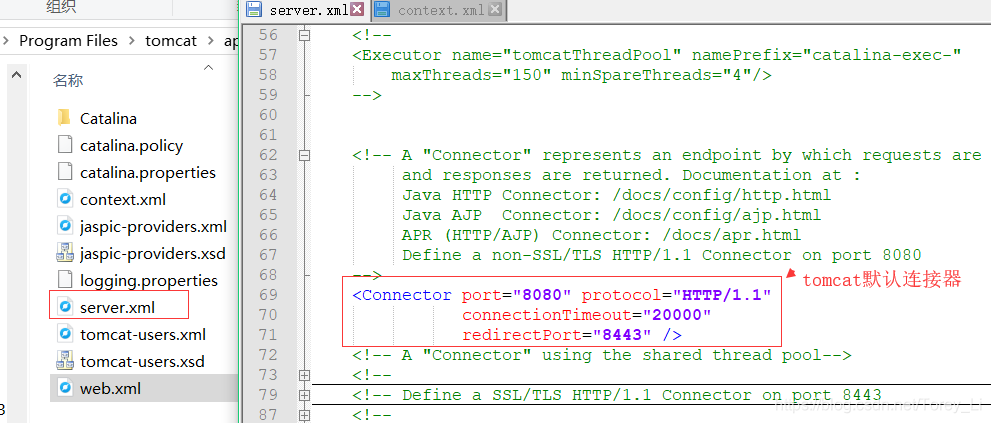991x423 pixels.
Task: Select the catalina.policy file icon
Action: (x=65, y=145)
